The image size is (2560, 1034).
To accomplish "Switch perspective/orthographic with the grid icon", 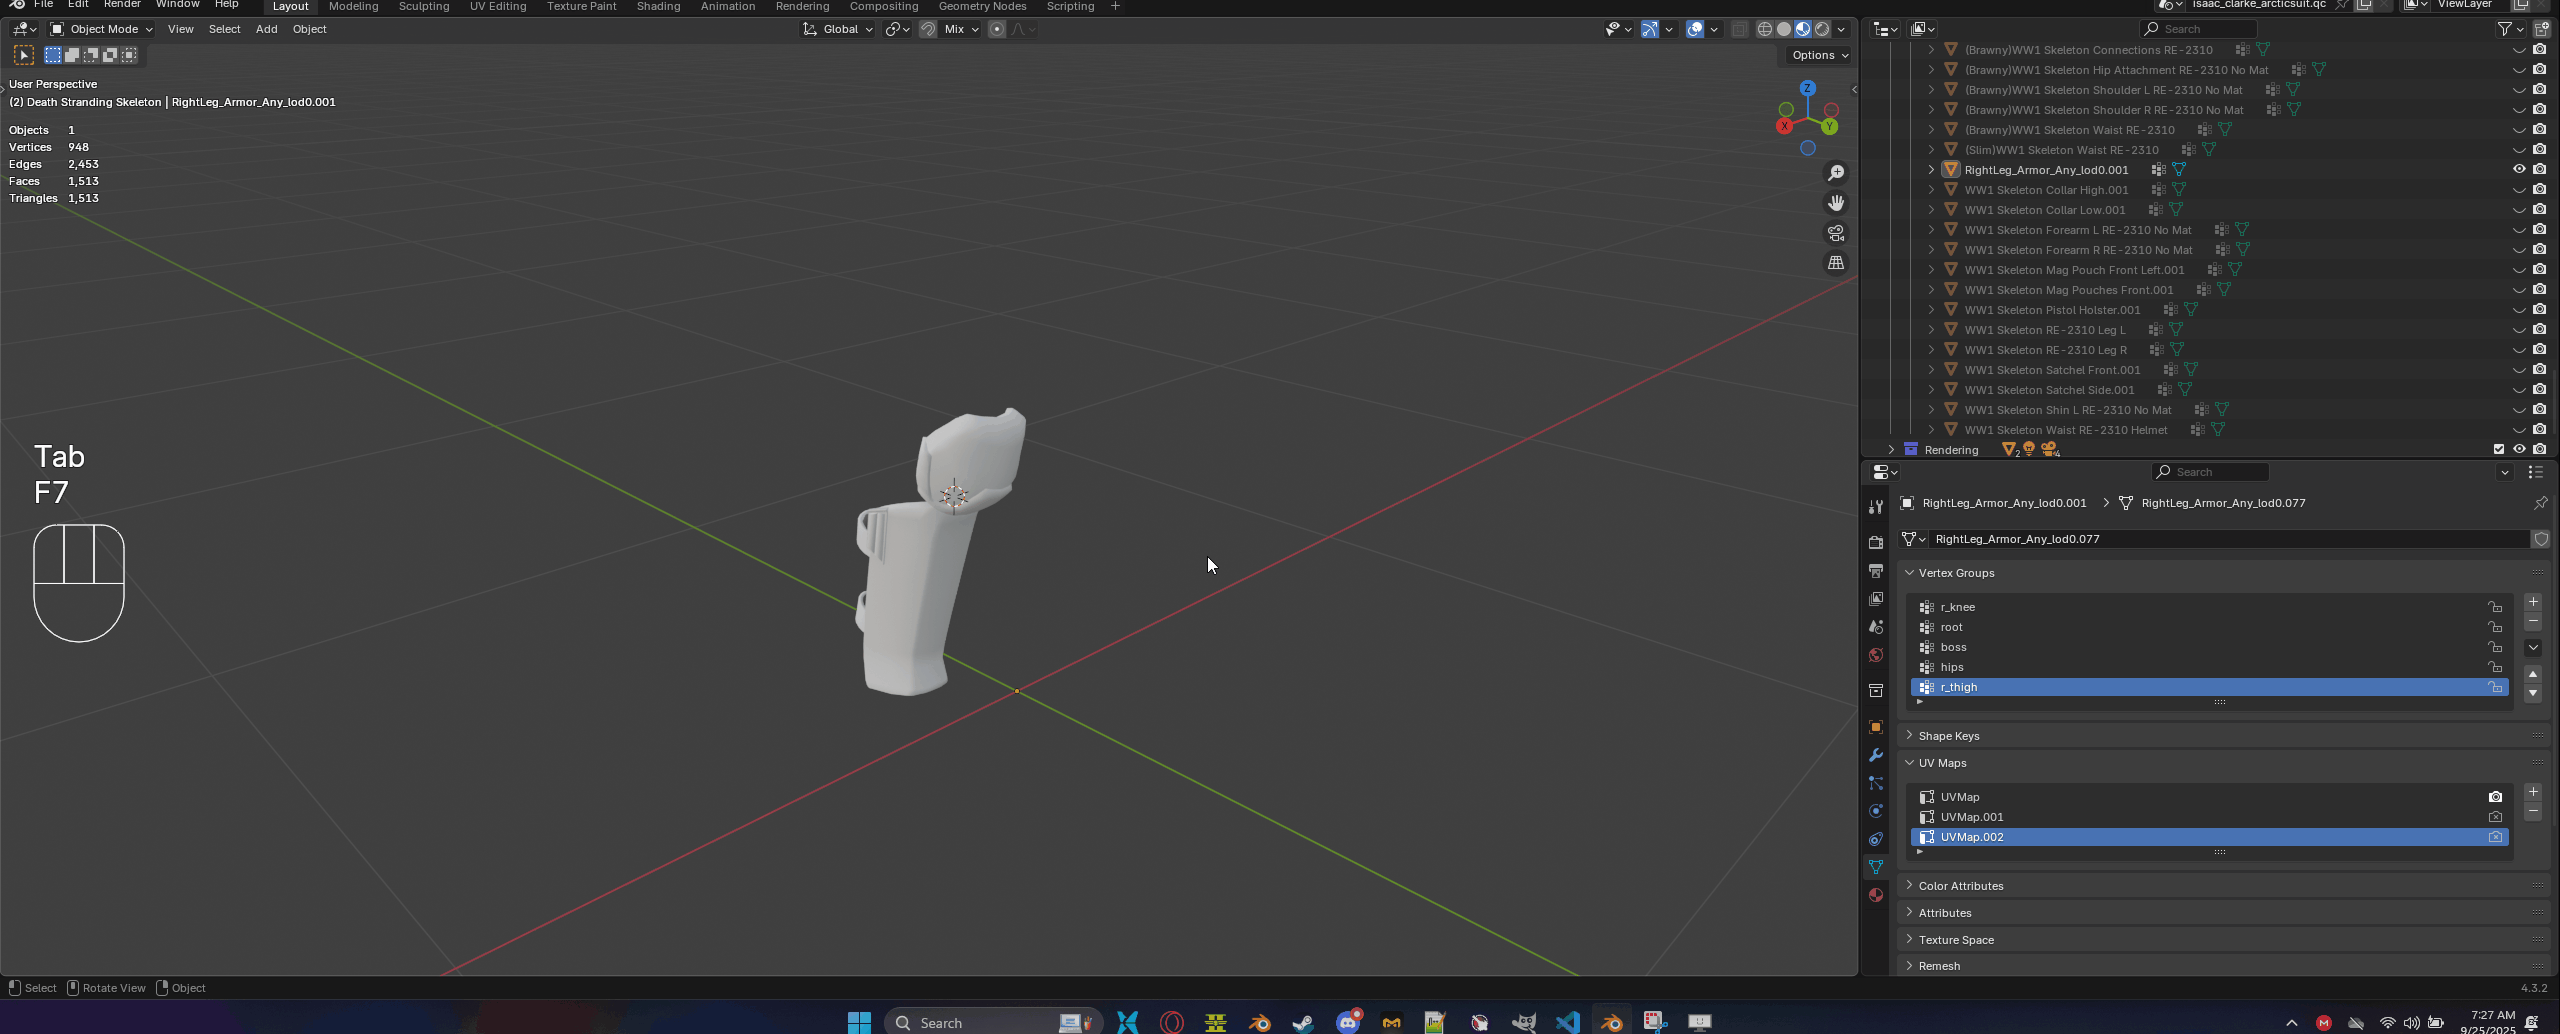I will tap(1836, 263).
